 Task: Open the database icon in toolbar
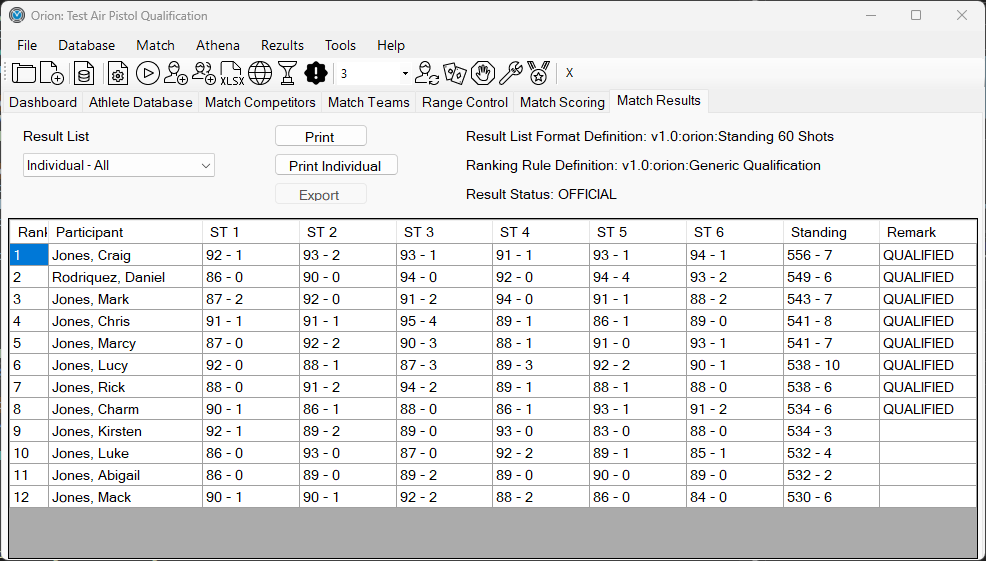click(84, 73)
